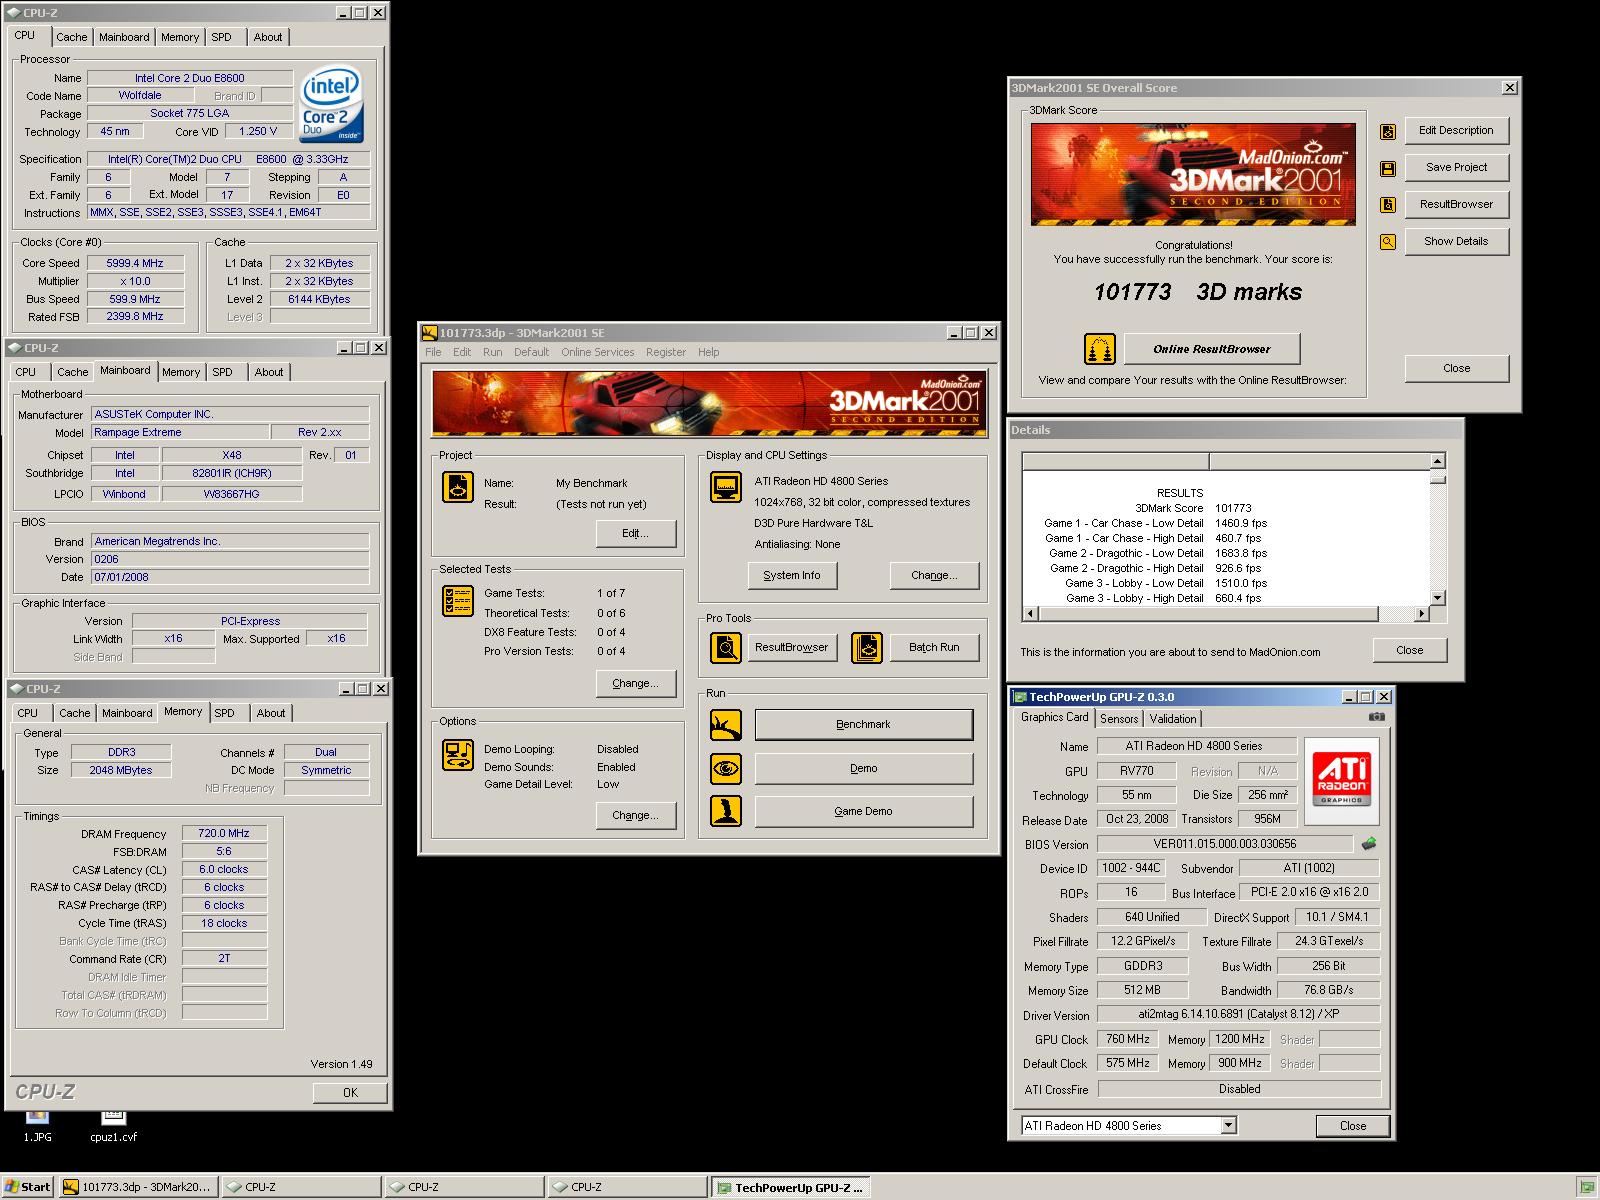
Task: Click the GPU-Z BIOS save chip icon
Action: pyautogui.click(x=1369, y=844)
